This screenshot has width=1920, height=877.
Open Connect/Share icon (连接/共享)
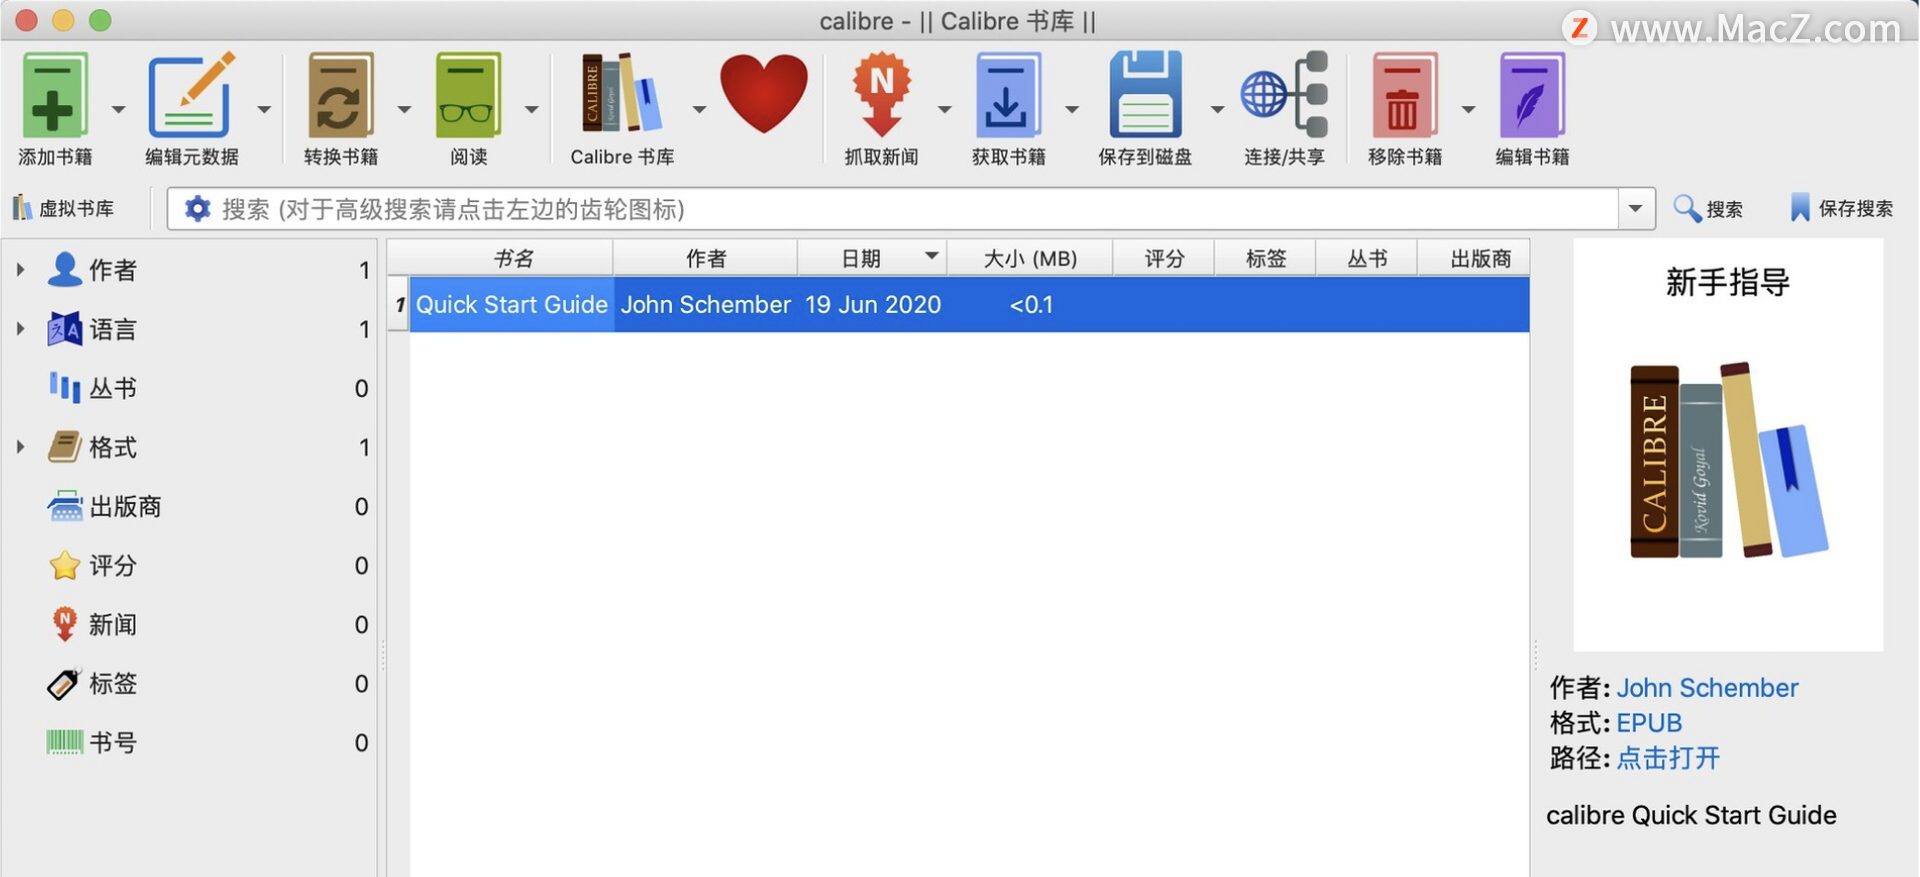click(1284, 95)
